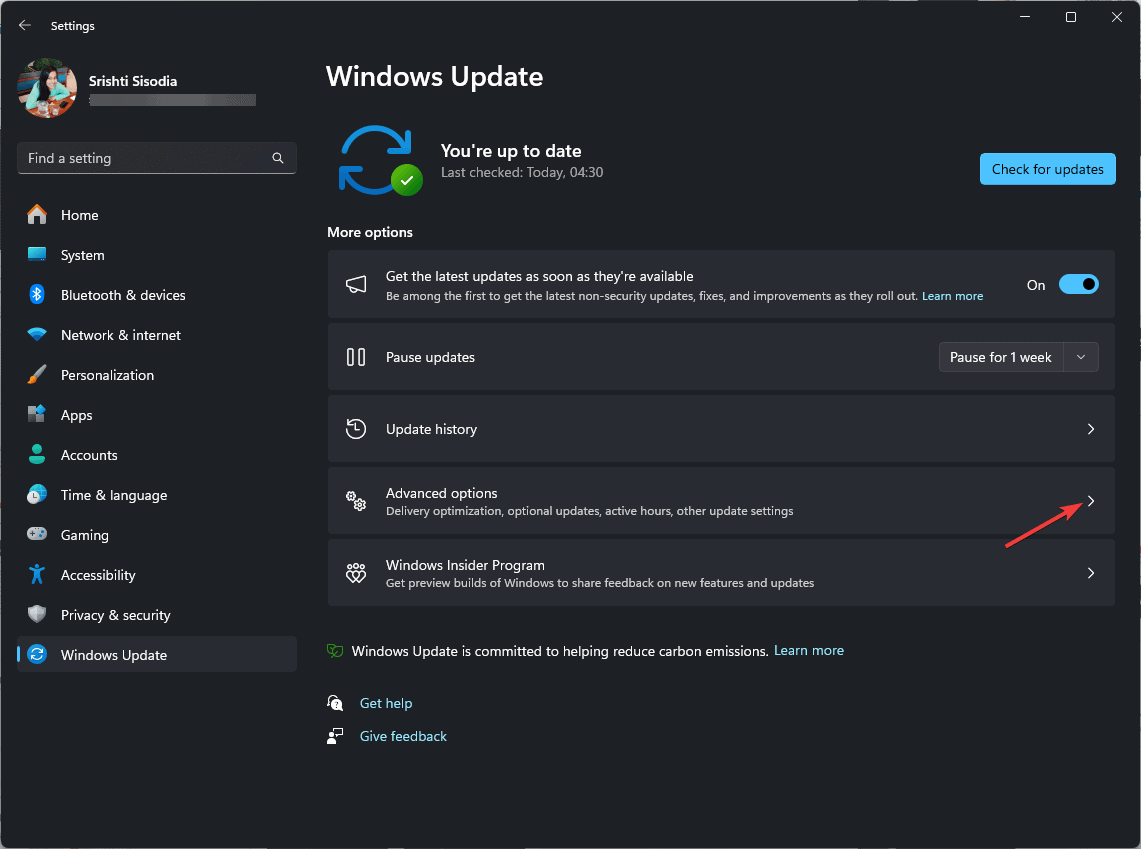Click the Srishti Sisodia account name
The width and height of the screenshot is (1141, 849).
click(133, 81)
